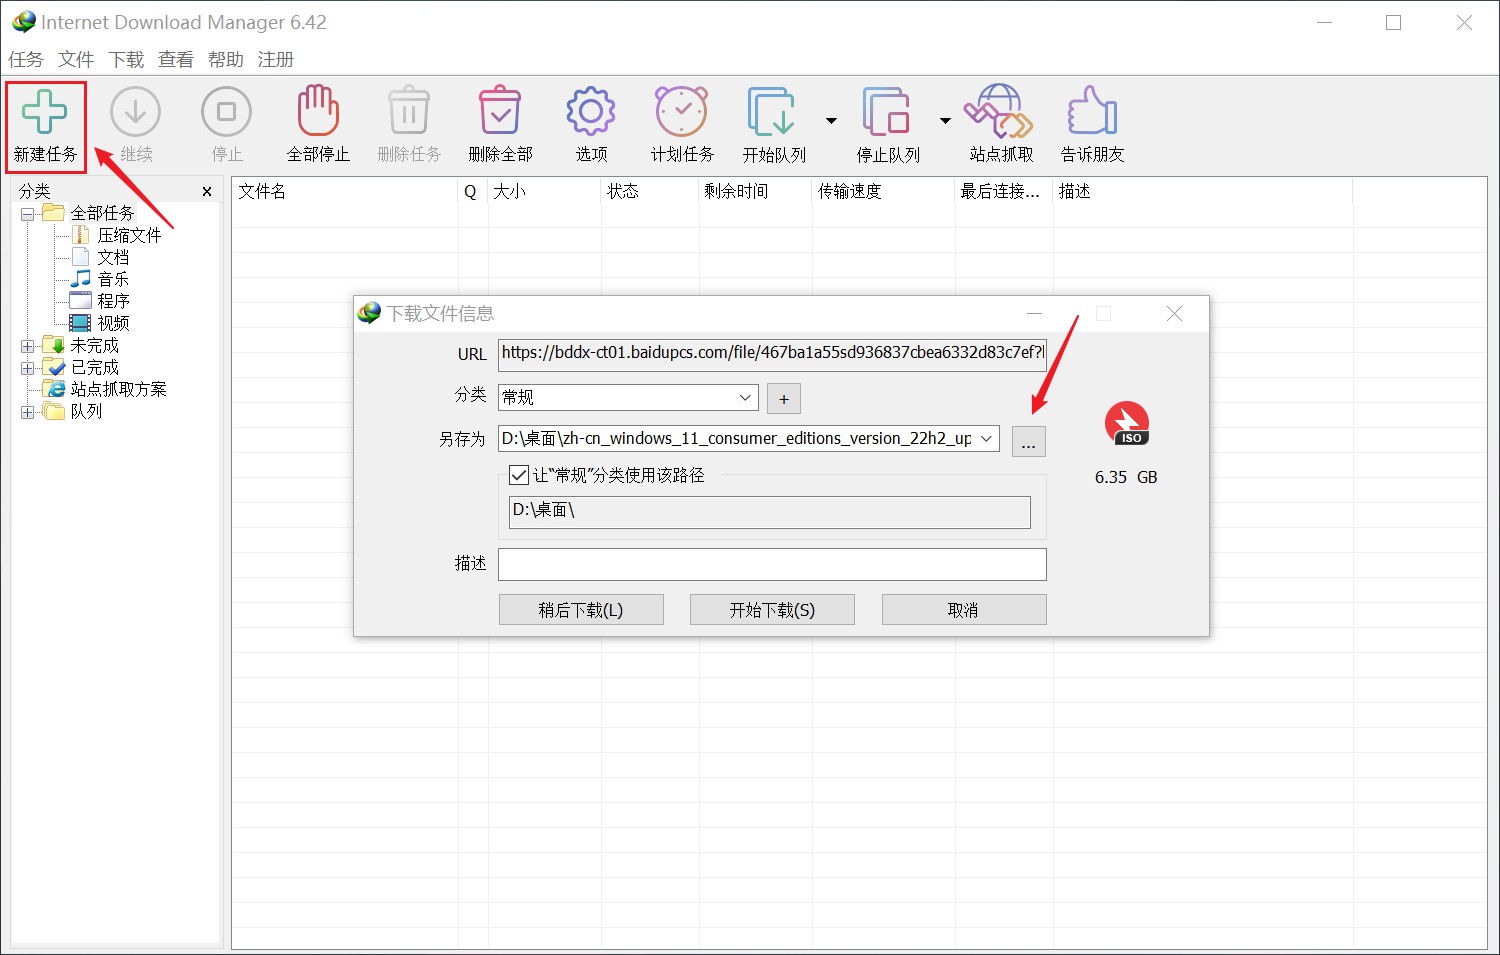Image resolution: width=1500 pixels, height=955 pixels.
Task: Open the 另存为 path dropdown
Action: 986,439
